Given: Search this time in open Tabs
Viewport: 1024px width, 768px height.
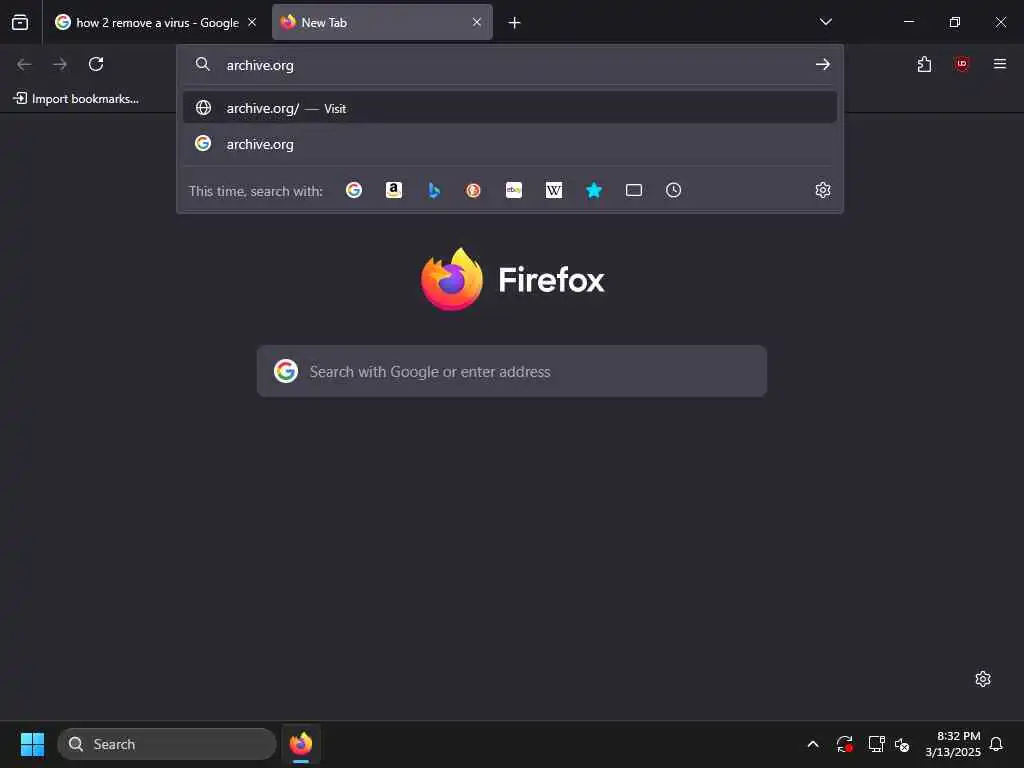Looking at the screenshot, I should (633, 190).
